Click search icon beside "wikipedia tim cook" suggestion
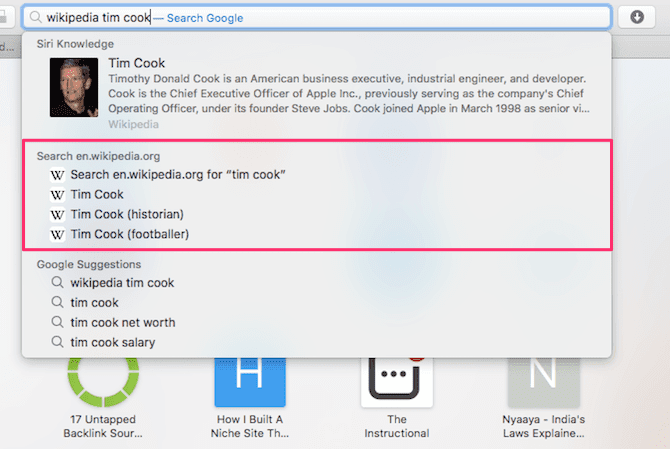Viewport: 670px width, 449px height. point(57,282)
